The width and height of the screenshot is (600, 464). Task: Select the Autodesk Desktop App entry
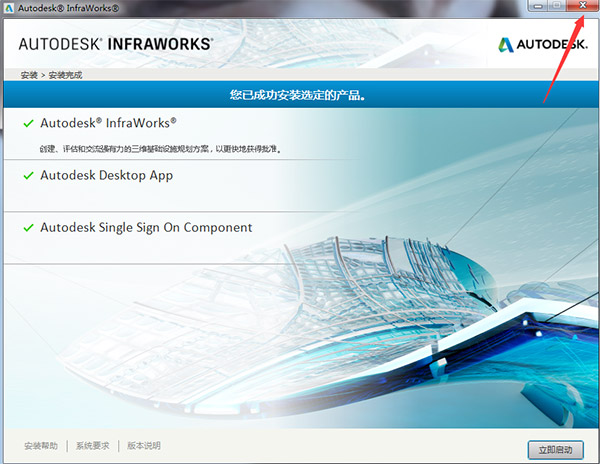(107, 175)
